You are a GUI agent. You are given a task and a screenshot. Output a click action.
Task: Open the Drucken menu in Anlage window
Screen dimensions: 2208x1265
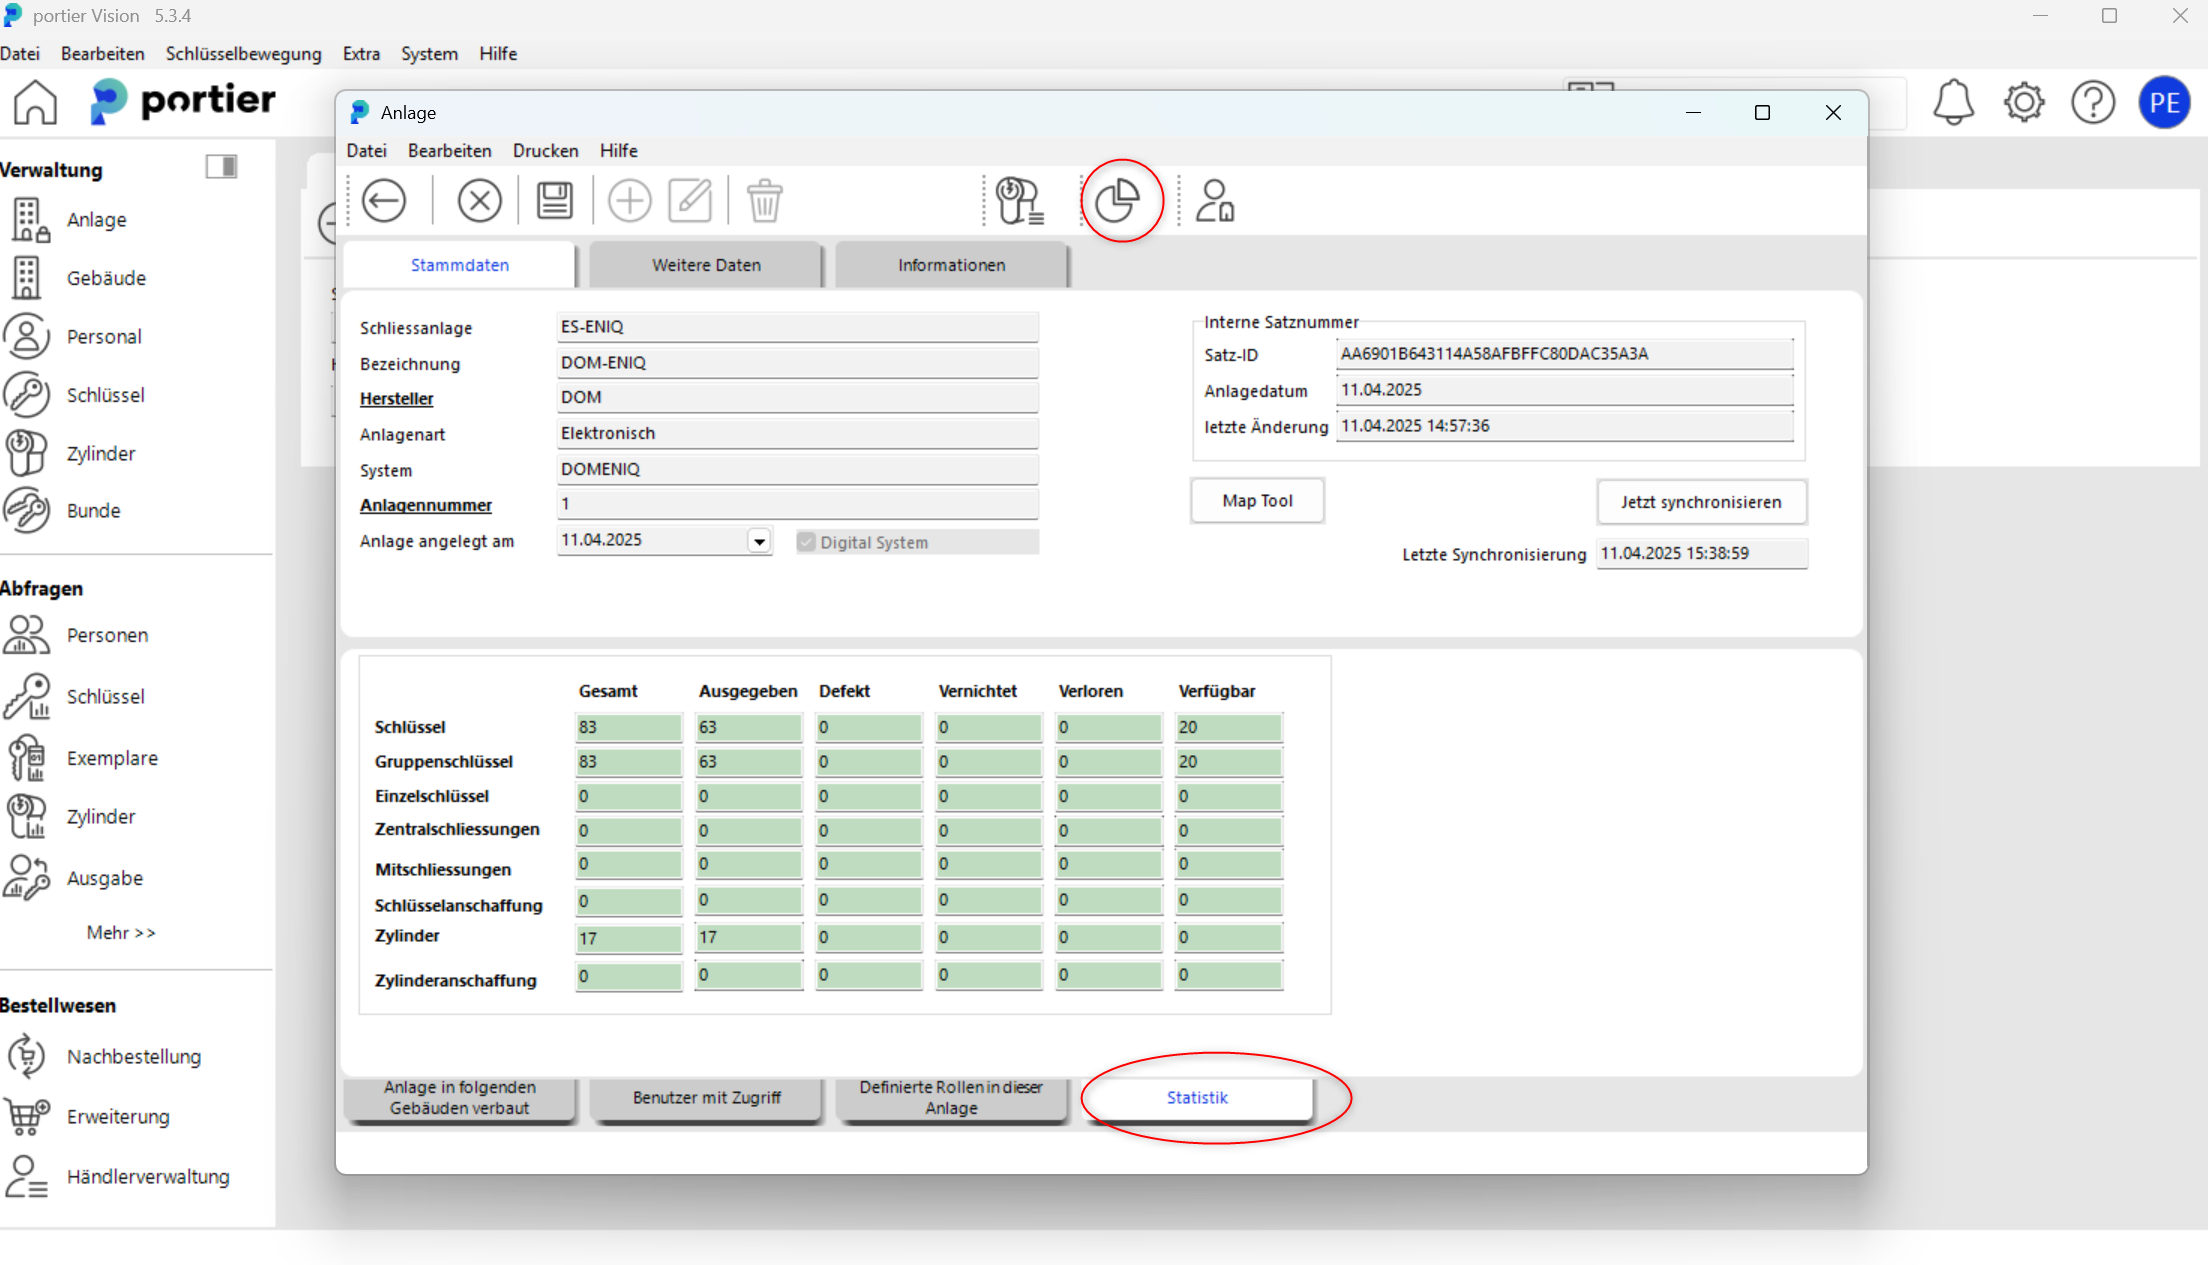point(545,150)
